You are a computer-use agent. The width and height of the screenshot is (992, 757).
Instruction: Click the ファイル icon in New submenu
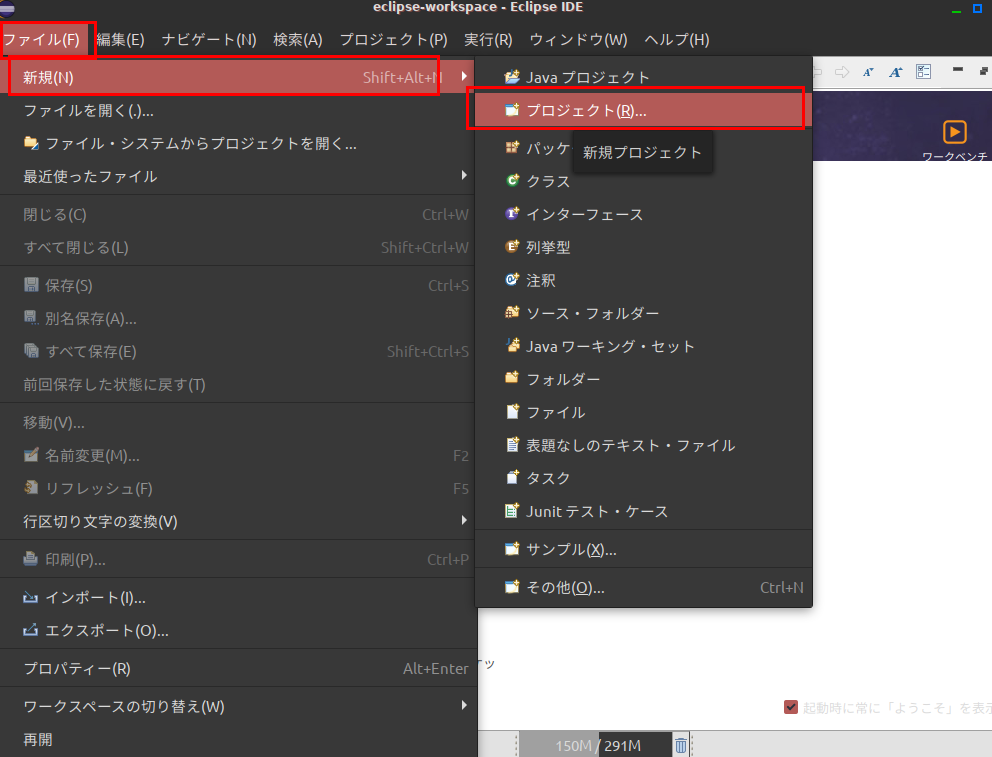[512, 412]
